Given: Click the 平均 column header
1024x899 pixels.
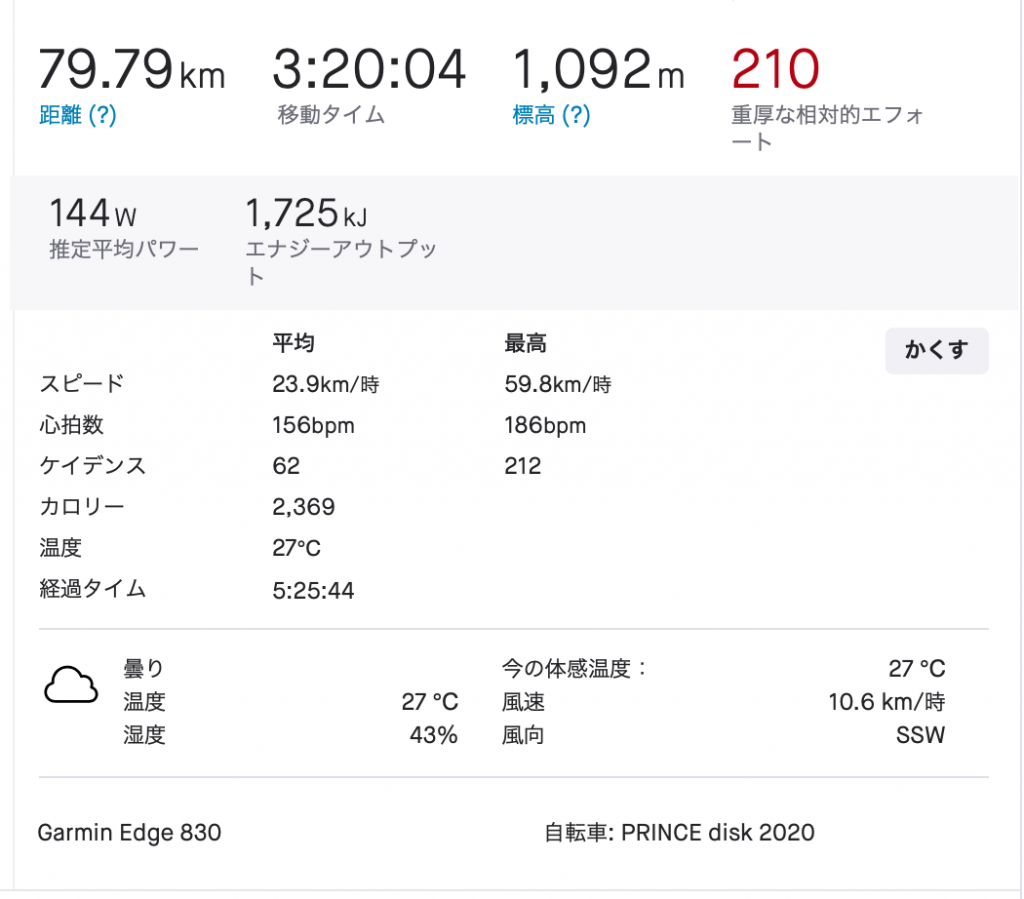Looking at the screenshot, I should 293,343.
